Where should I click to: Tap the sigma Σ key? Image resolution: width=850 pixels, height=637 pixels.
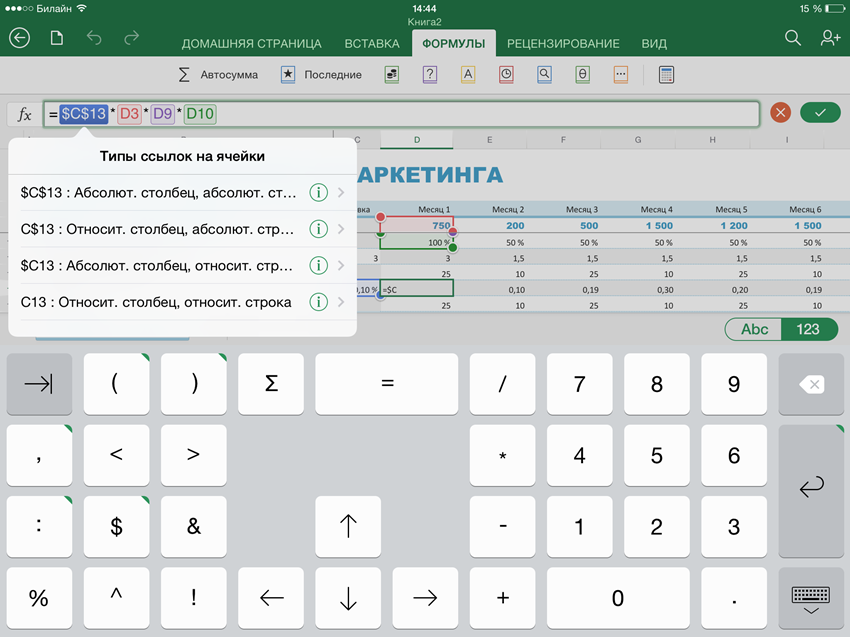coord(271,384)
